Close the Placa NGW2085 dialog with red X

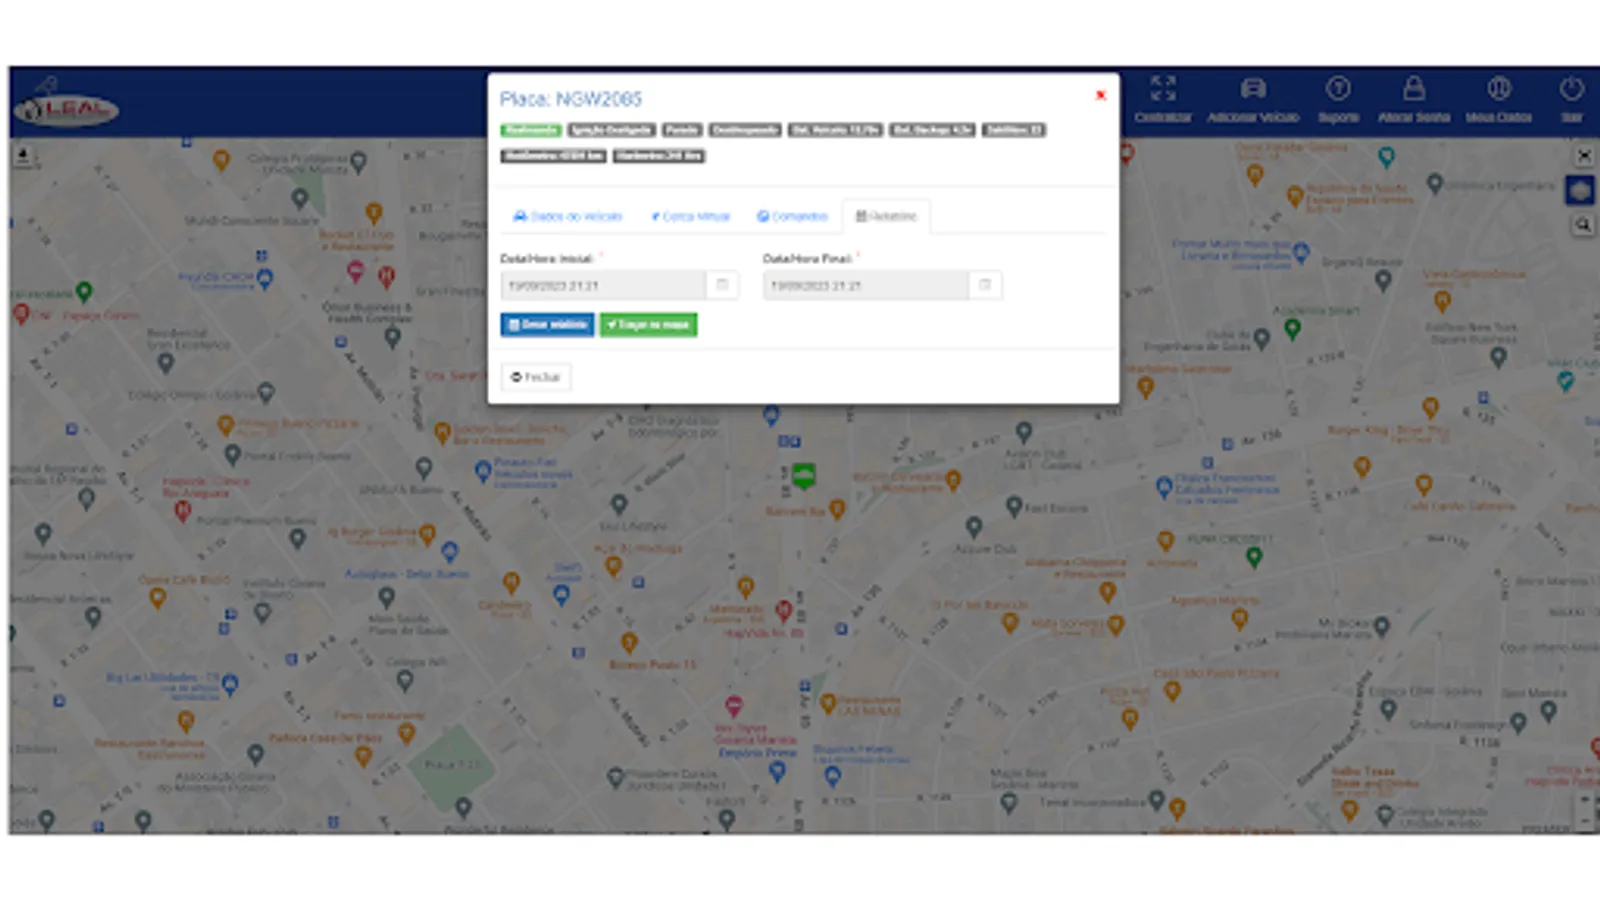(x=1101, y=96)
